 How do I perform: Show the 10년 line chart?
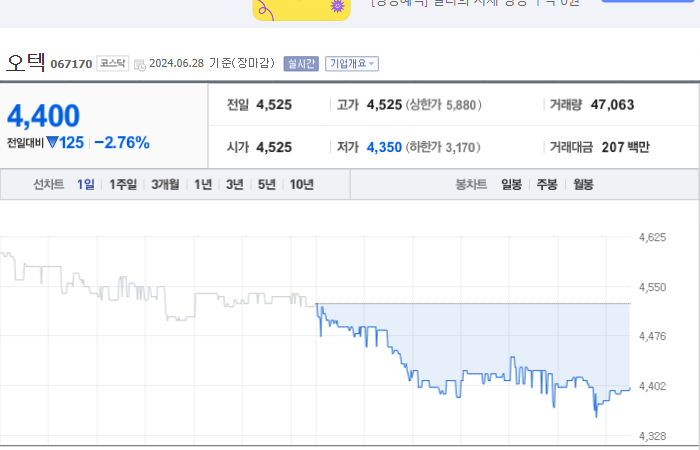tap(302, 184)
